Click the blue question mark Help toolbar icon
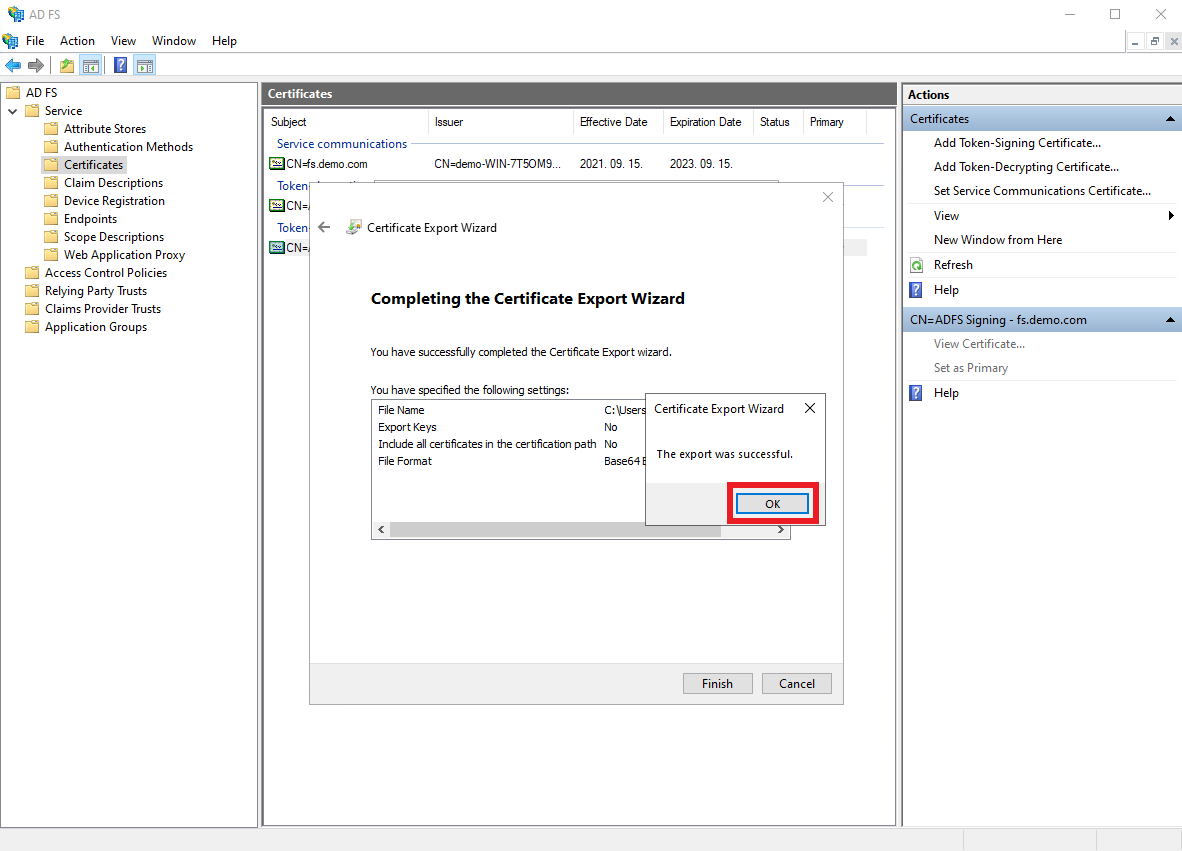 coord(120,66)
